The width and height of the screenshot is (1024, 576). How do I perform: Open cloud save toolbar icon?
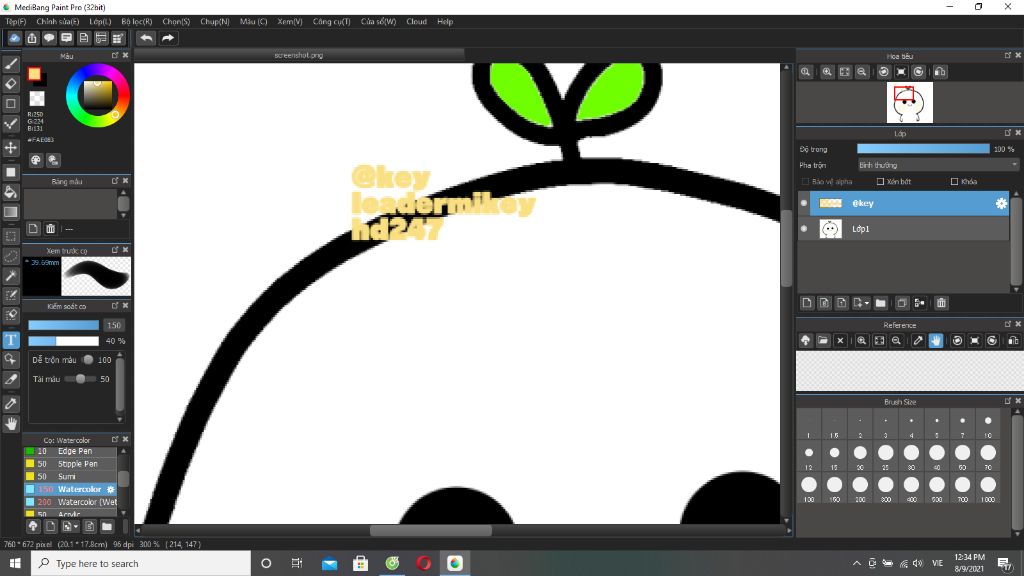14,38
